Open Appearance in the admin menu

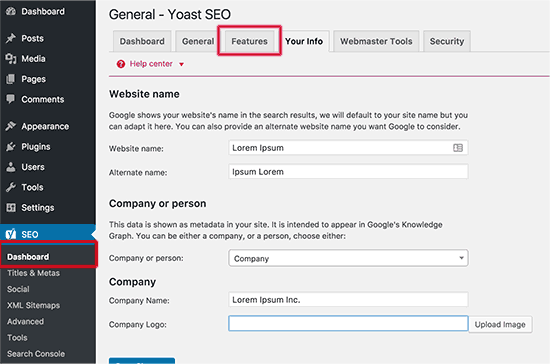tap(45, 126)
